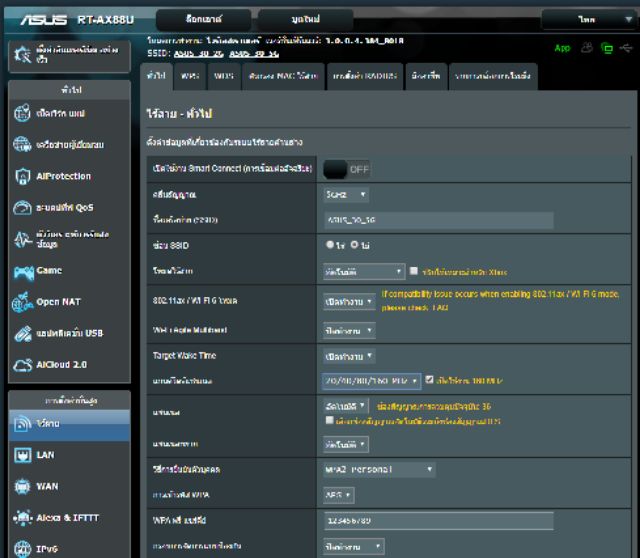Click the WPA pre-shared key field
The height and width of the screenshot is (558, 640).
(437, 521)
